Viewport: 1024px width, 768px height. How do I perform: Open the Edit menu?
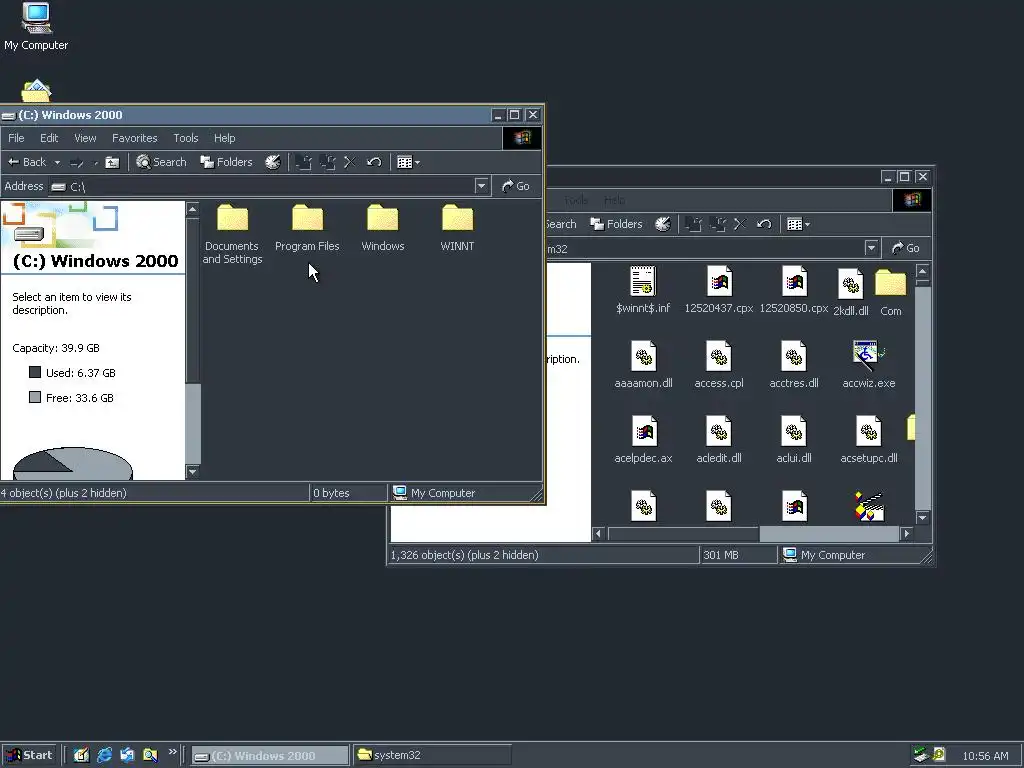pyautogui.click(x=49, y=138)
